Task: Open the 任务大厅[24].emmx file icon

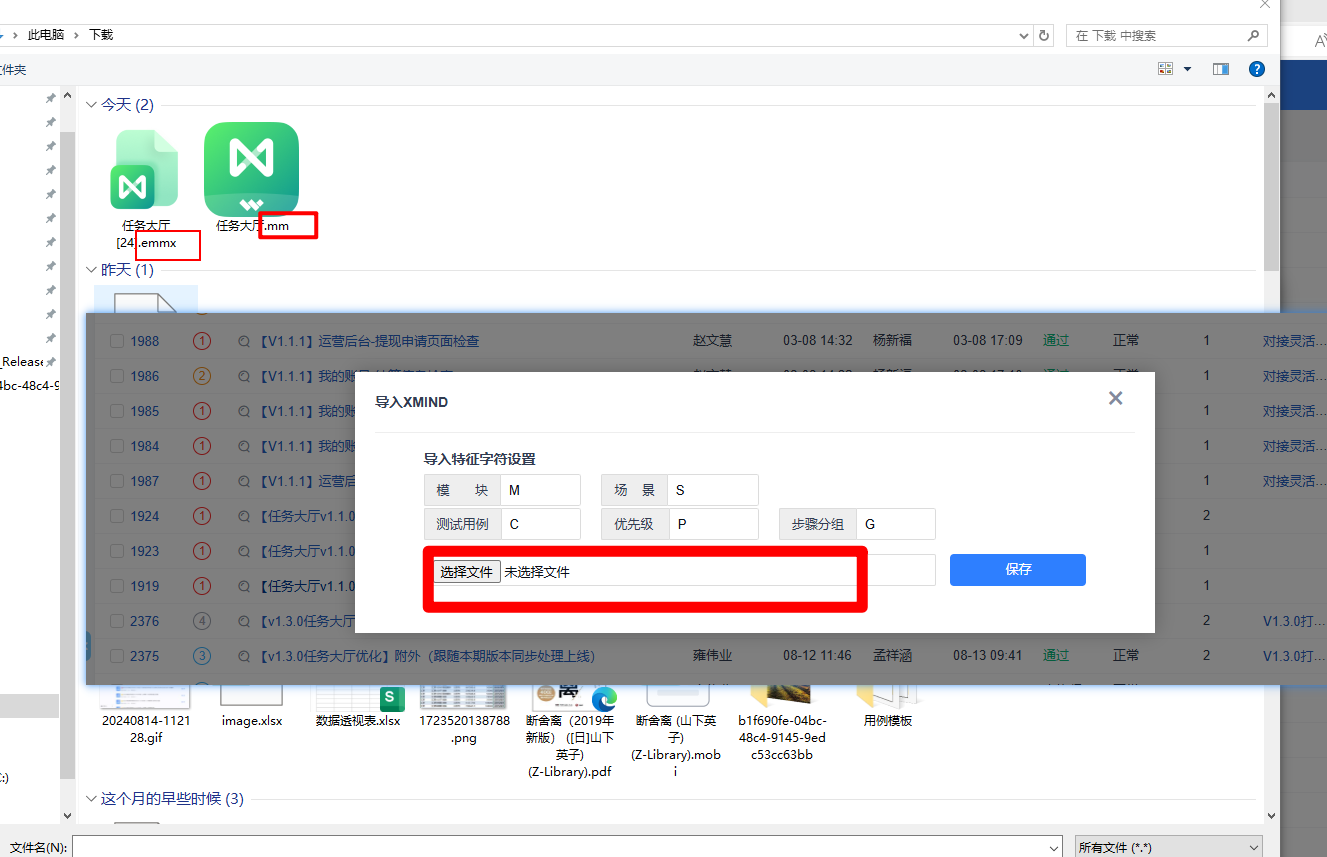Action: 145,170
